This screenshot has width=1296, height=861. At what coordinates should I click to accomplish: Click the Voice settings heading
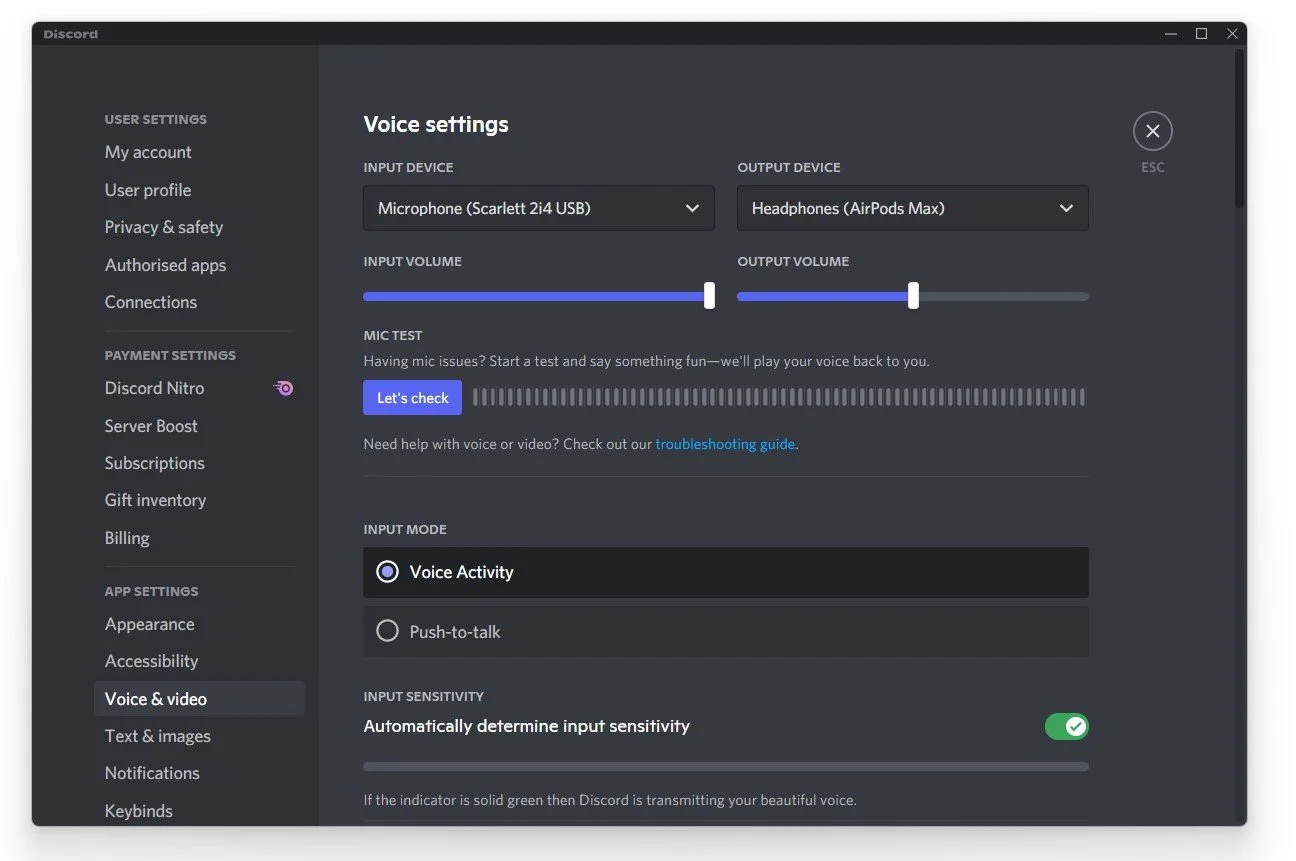436,125
